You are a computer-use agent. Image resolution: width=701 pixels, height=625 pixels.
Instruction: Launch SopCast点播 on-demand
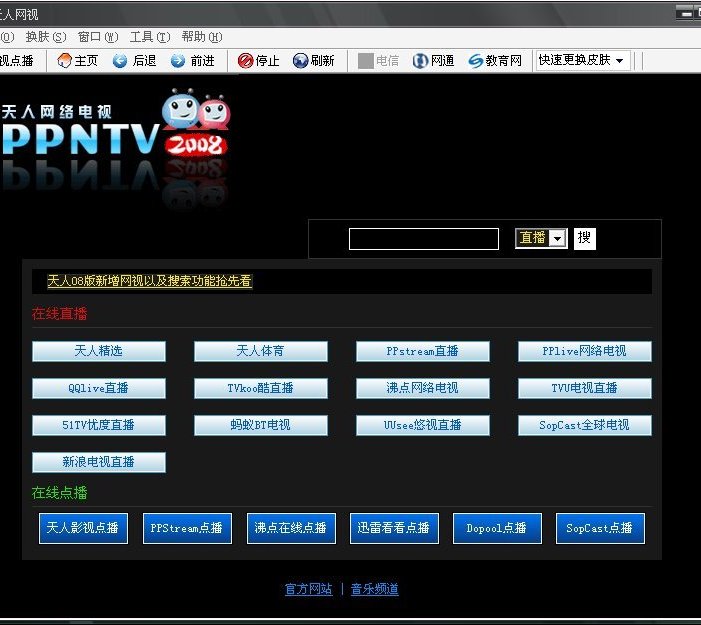pyautogui.click(x=600, y=528)
